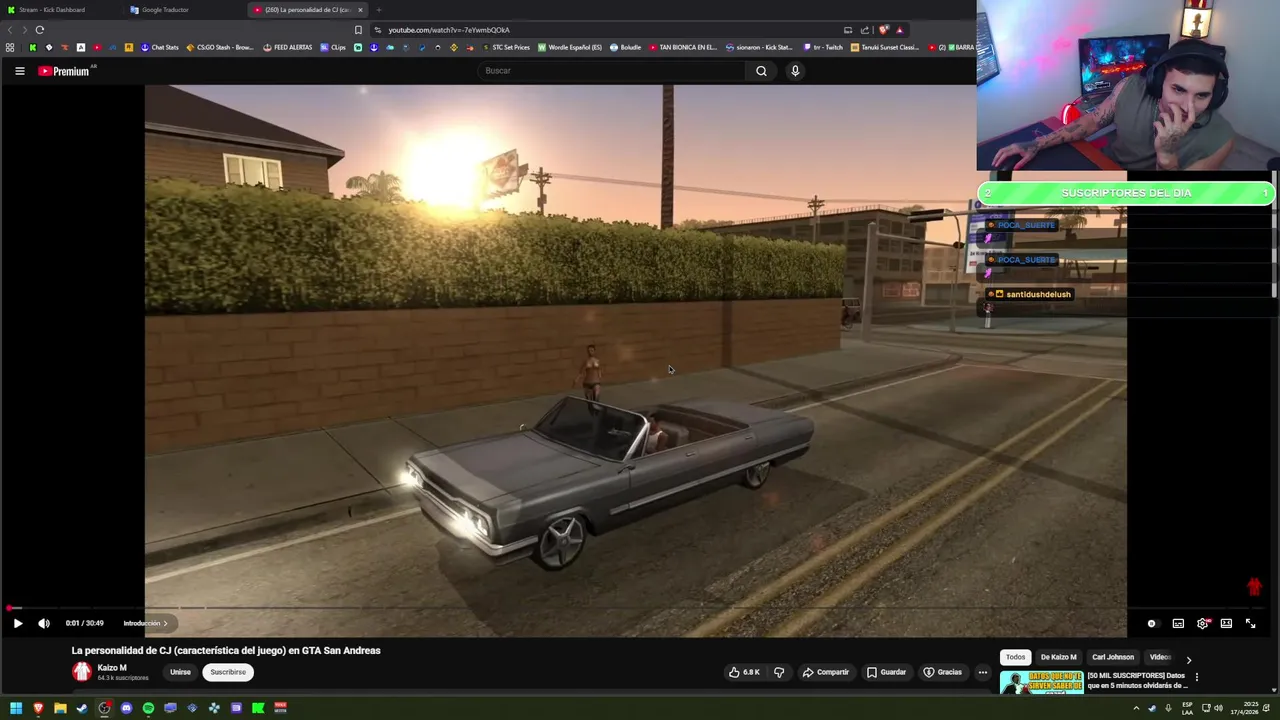This screenshot has height=720, width=1280.
Task: Open Discord from the taskbar
Action: coord(126,708)
